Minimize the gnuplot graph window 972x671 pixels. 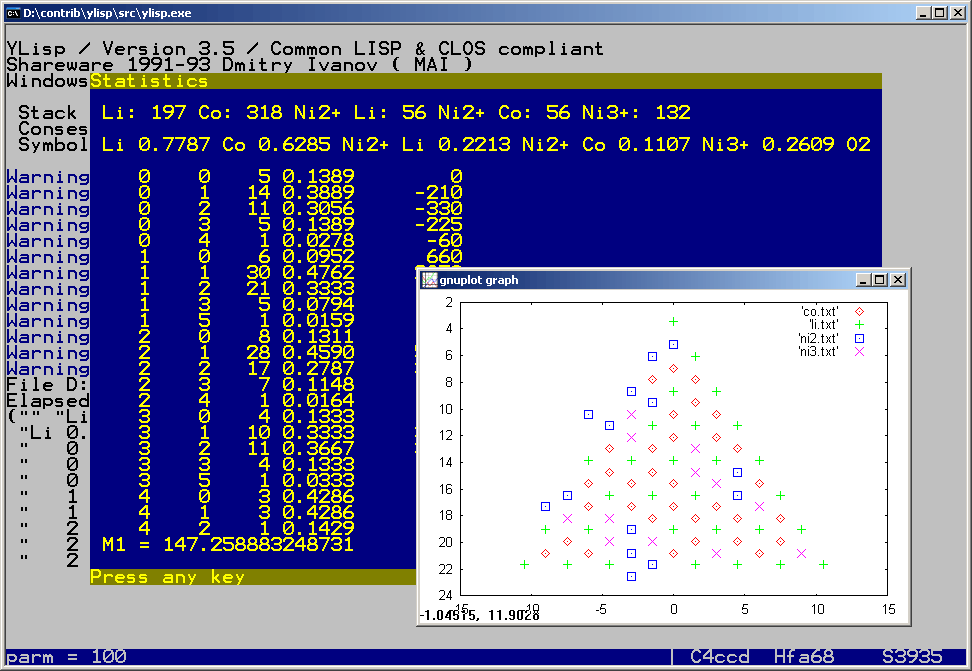click(x=864, y=280)
